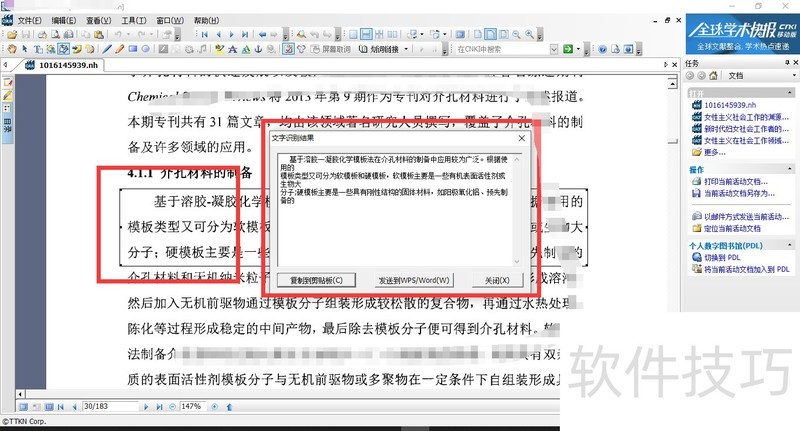Click the search binoculars icon
The width and height of the screenshot is (800, 431).
click(301, 35)
